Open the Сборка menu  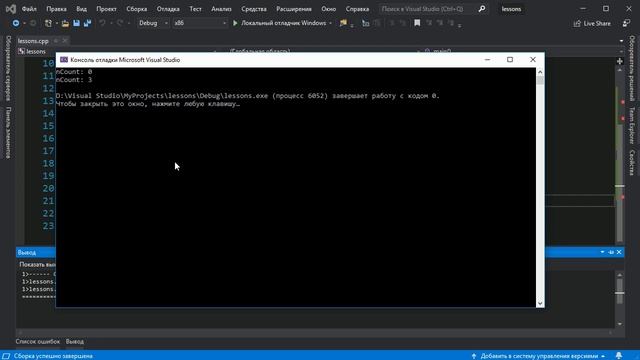tap(137, 9)
